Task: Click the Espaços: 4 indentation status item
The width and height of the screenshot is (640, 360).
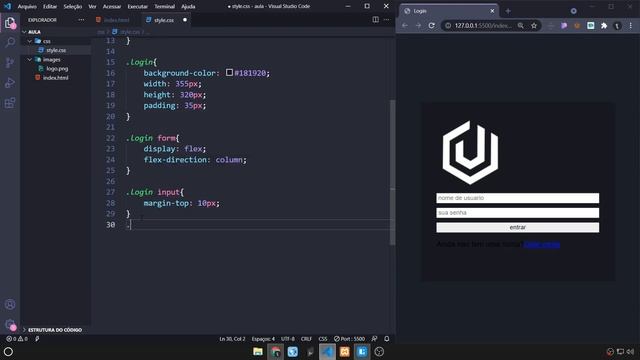Action: click(263, 339)
